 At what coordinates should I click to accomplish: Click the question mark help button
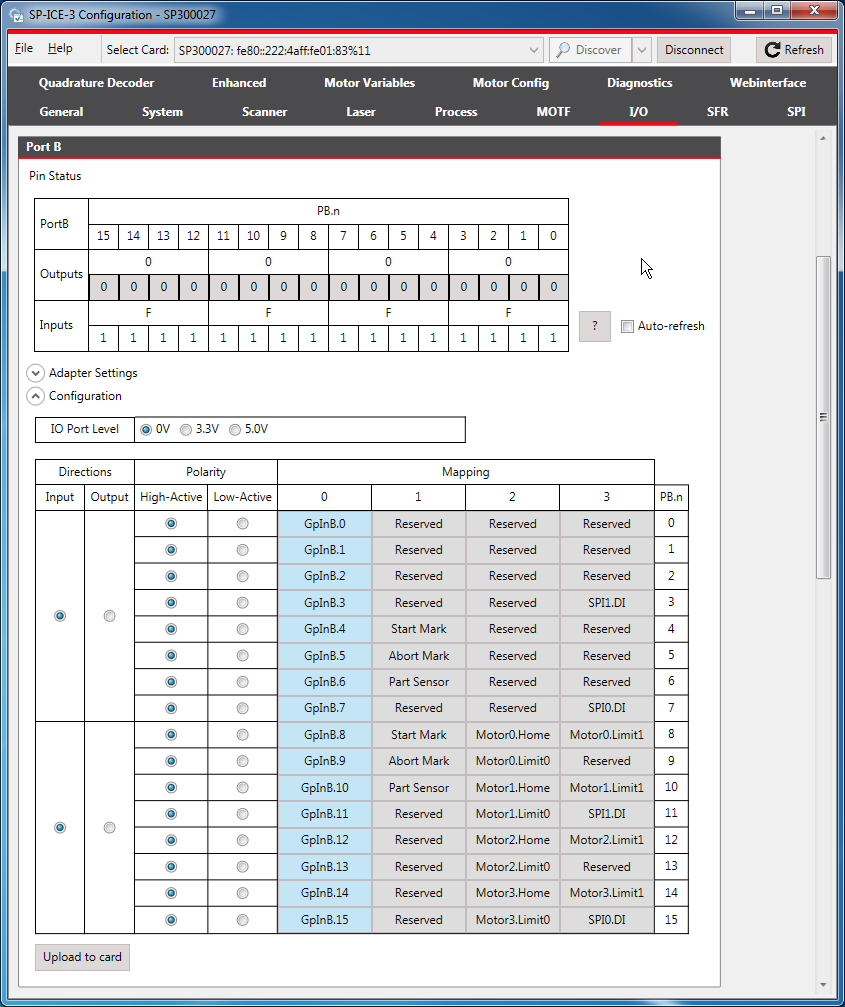595,326
